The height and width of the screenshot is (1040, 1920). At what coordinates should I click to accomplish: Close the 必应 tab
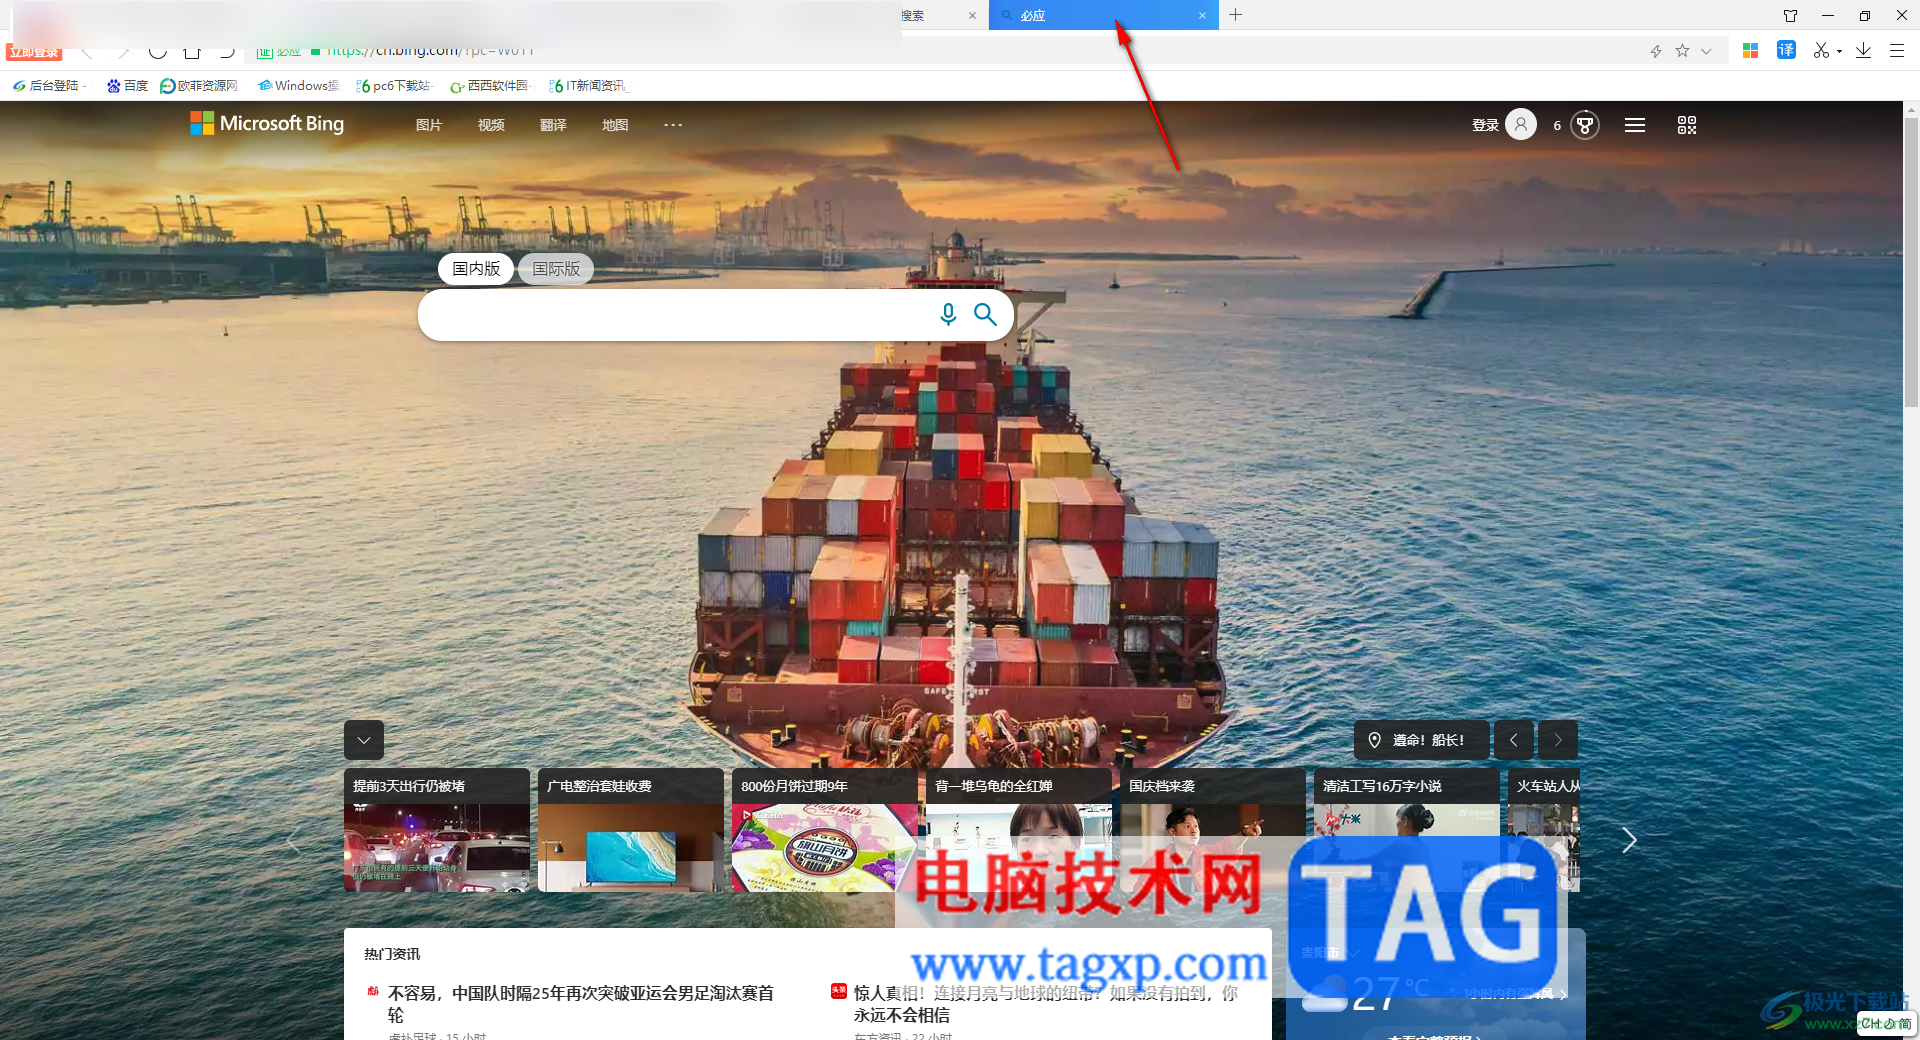[1202, 15]
